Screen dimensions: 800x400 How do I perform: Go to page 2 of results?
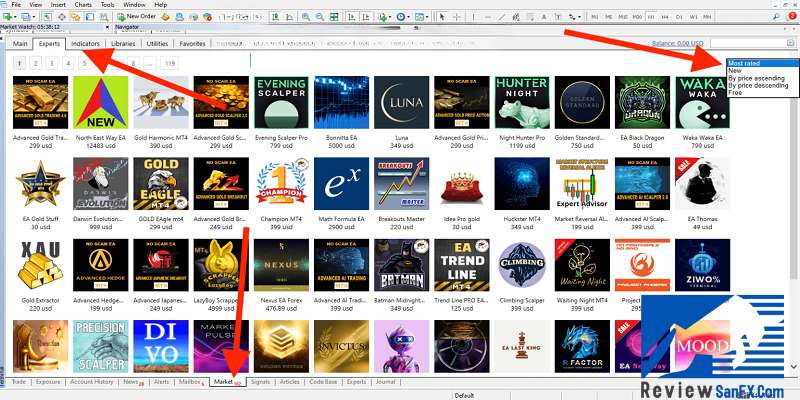pyautogui.click(x=36, y=64)
